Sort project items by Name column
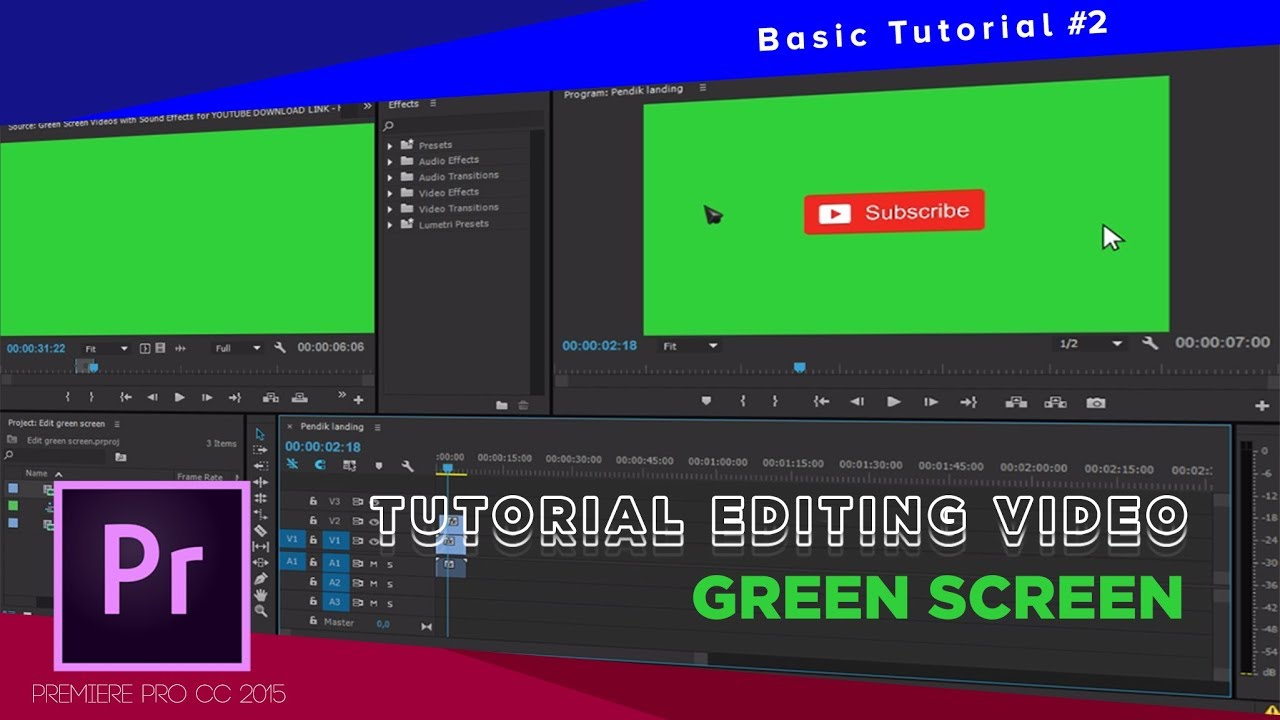The width and height of the screenshot is (1280, 720). tap(37, 474)
